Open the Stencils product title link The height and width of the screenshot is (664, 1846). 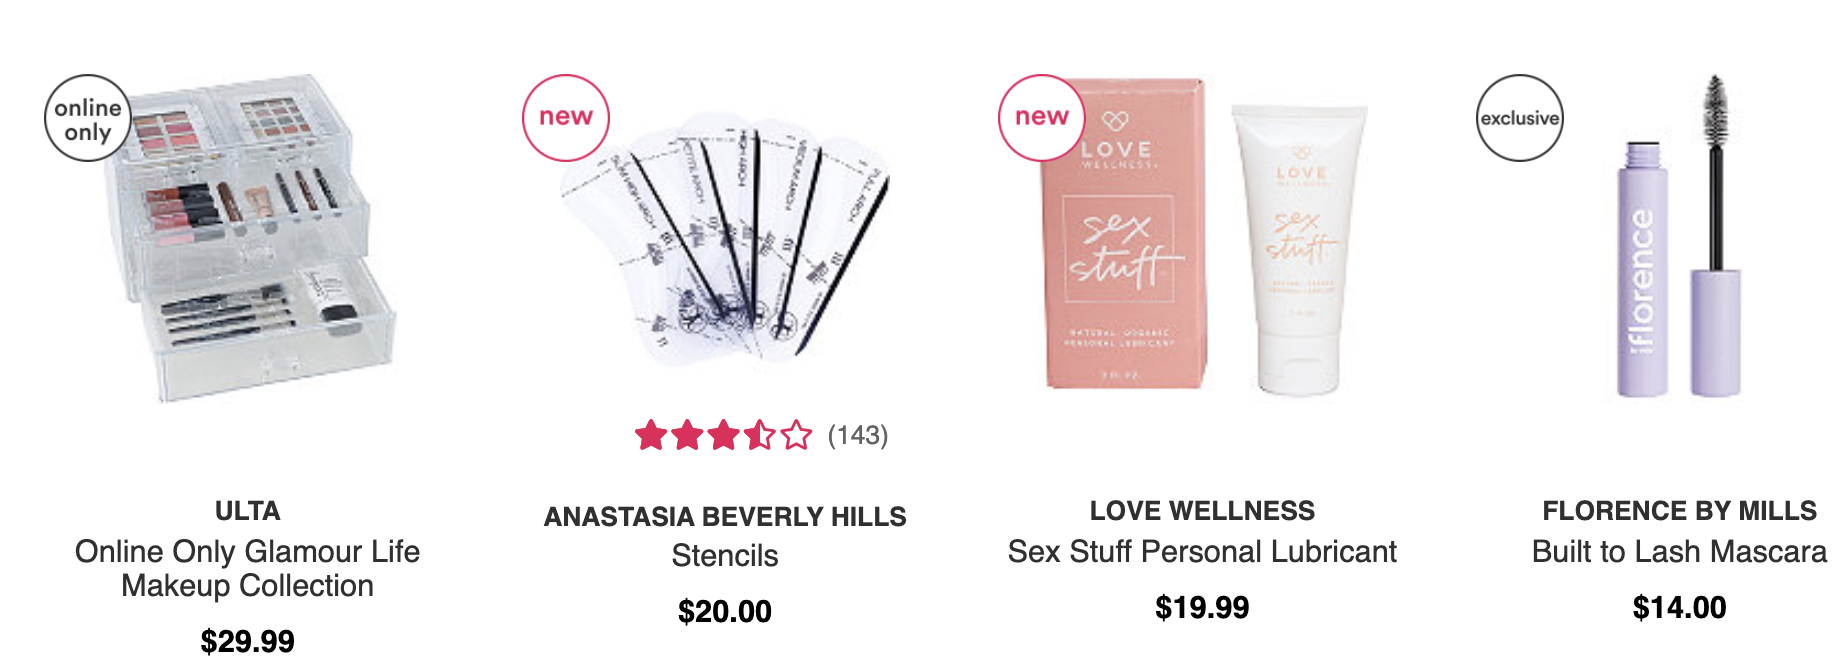[725, 556]
